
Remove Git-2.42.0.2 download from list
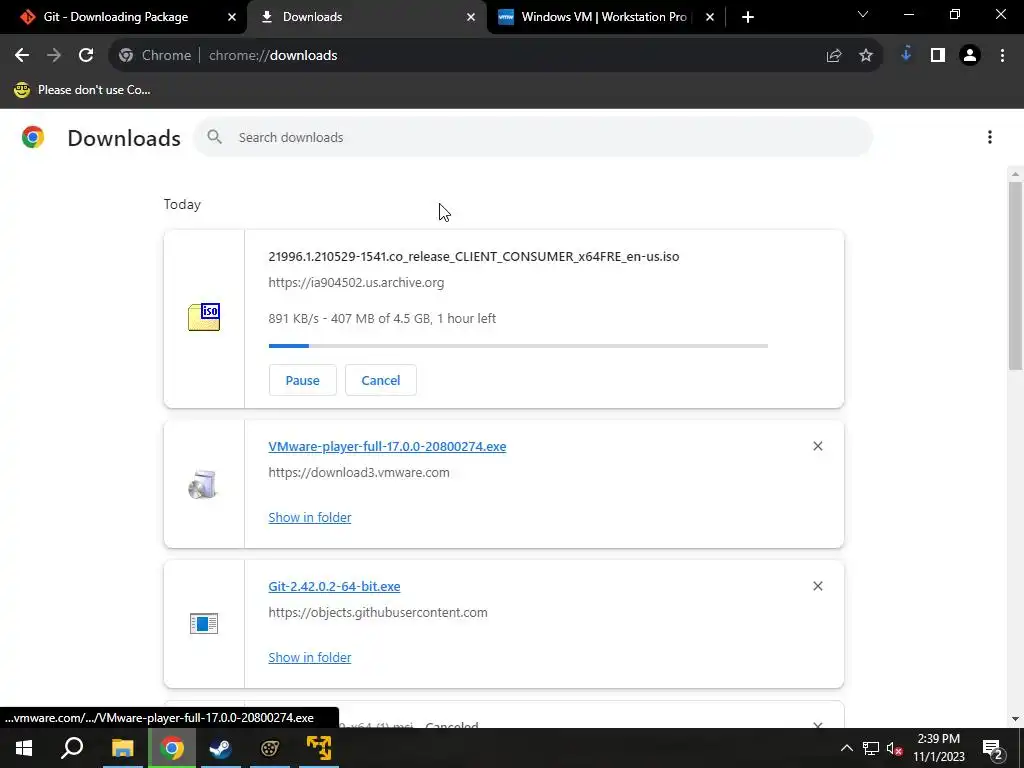point(818,586)
